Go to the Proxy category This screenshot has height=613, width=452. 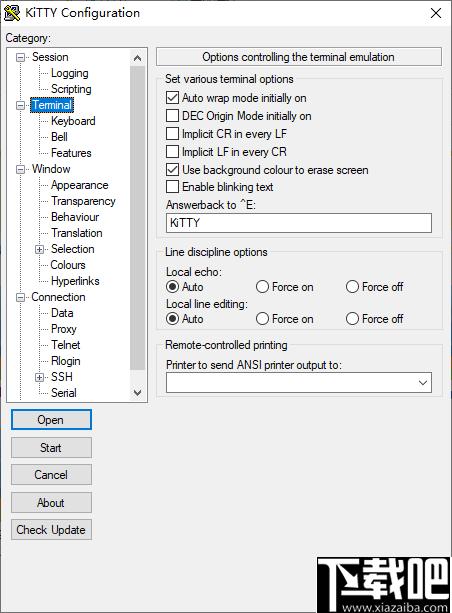pyautogui.click(x=64, y=329)
